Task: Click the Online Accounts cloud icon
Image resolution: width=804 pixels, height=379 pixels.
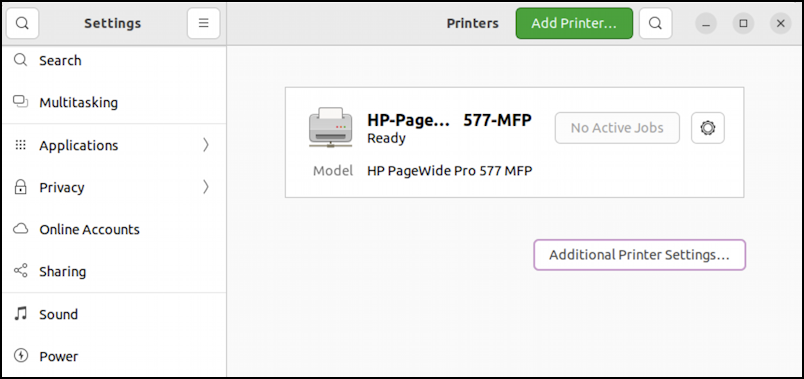Action: tap(21, 229)
